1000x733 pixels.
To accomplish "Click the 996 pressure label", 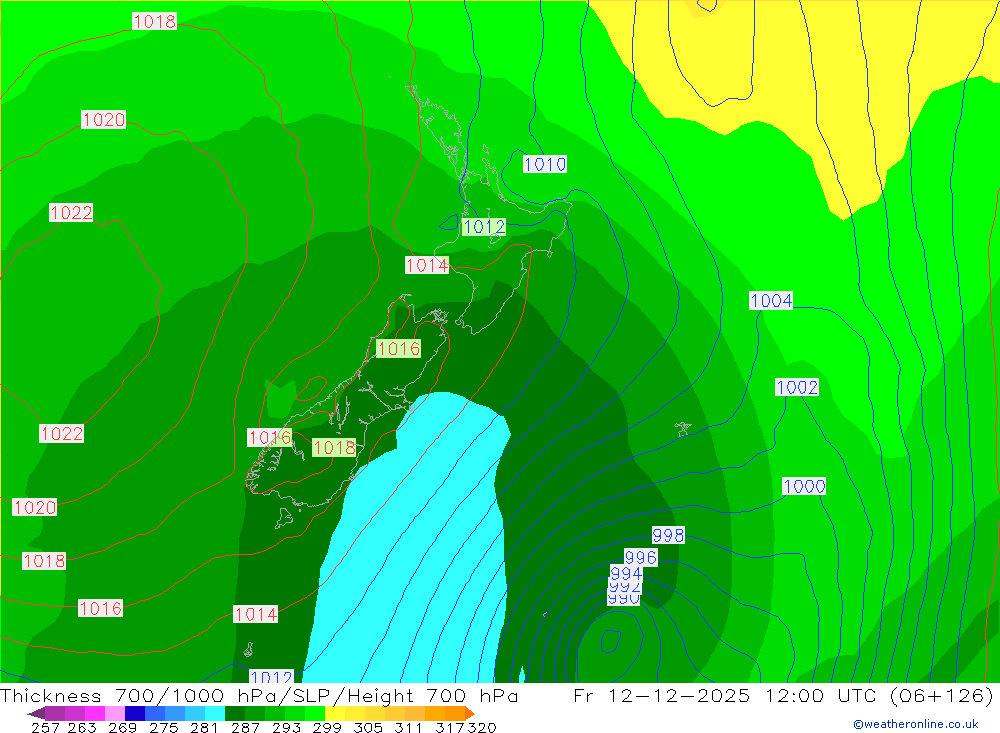I will pyautogui.click(x=640, y=558).
